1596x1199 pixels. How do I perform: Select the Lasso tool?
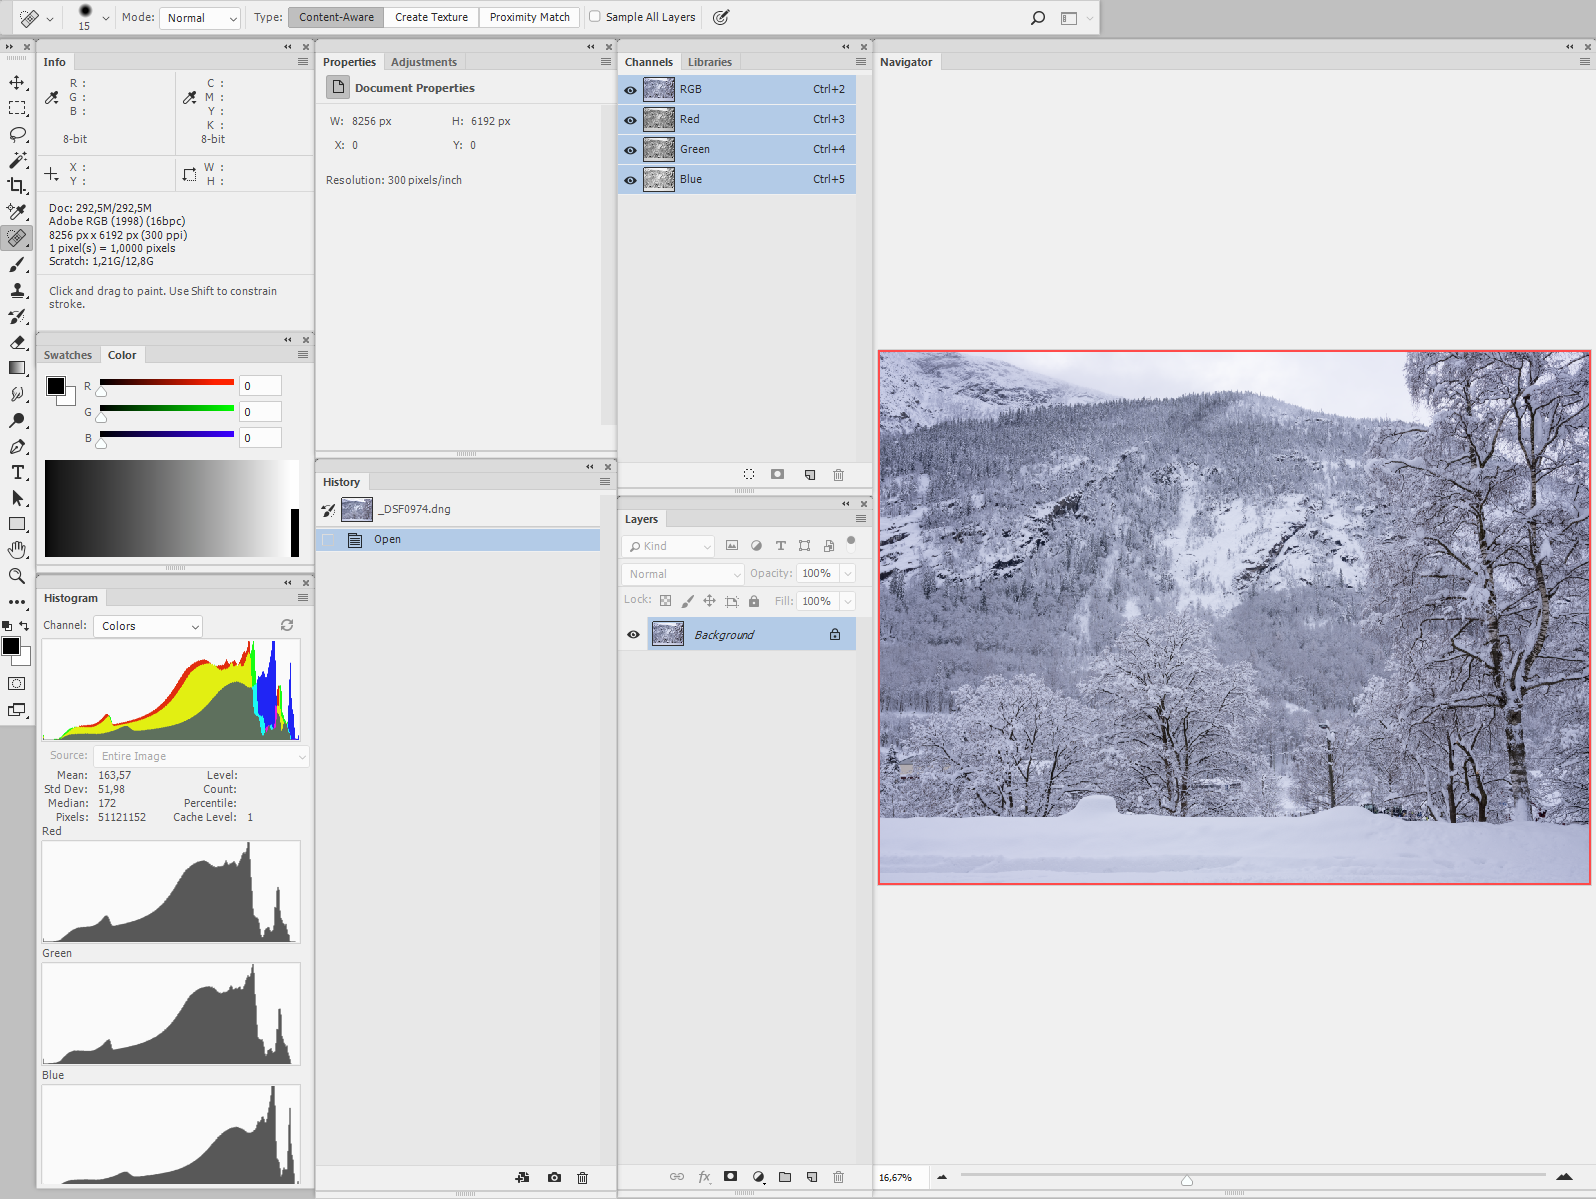[17, 134]
